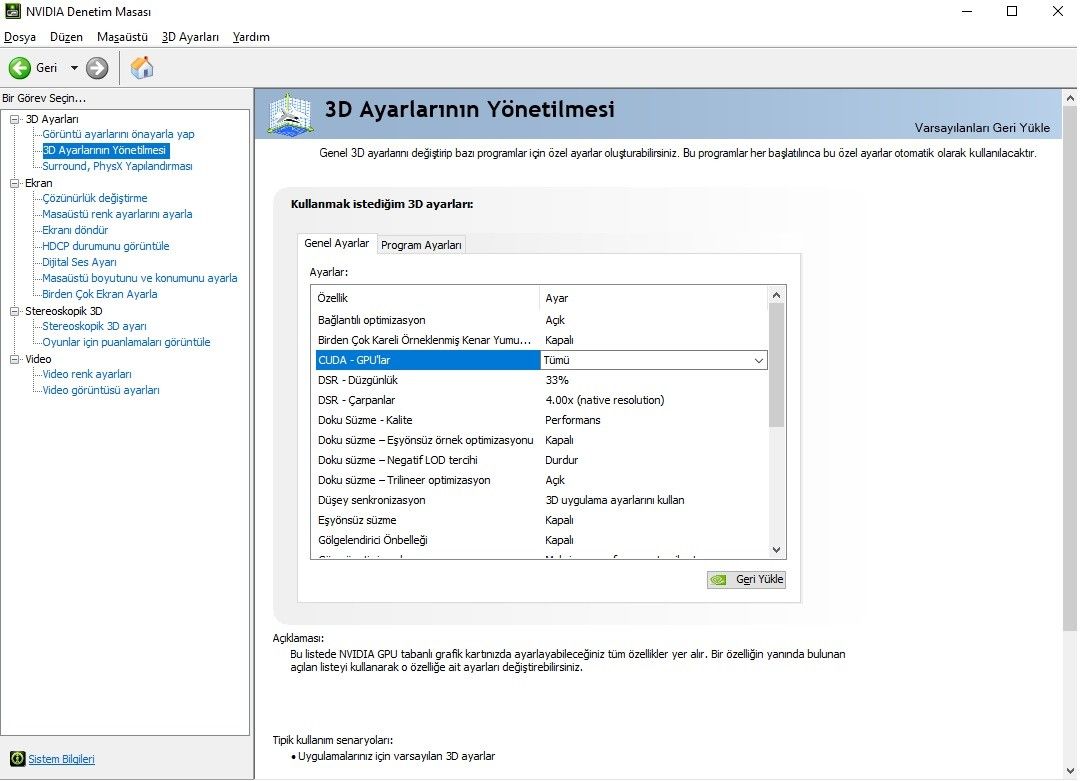1082x781 pixels.
Task: Select Doku süzme – Eşyönsüz örnek optimizasyonu row
Action: tap(541, 440)
